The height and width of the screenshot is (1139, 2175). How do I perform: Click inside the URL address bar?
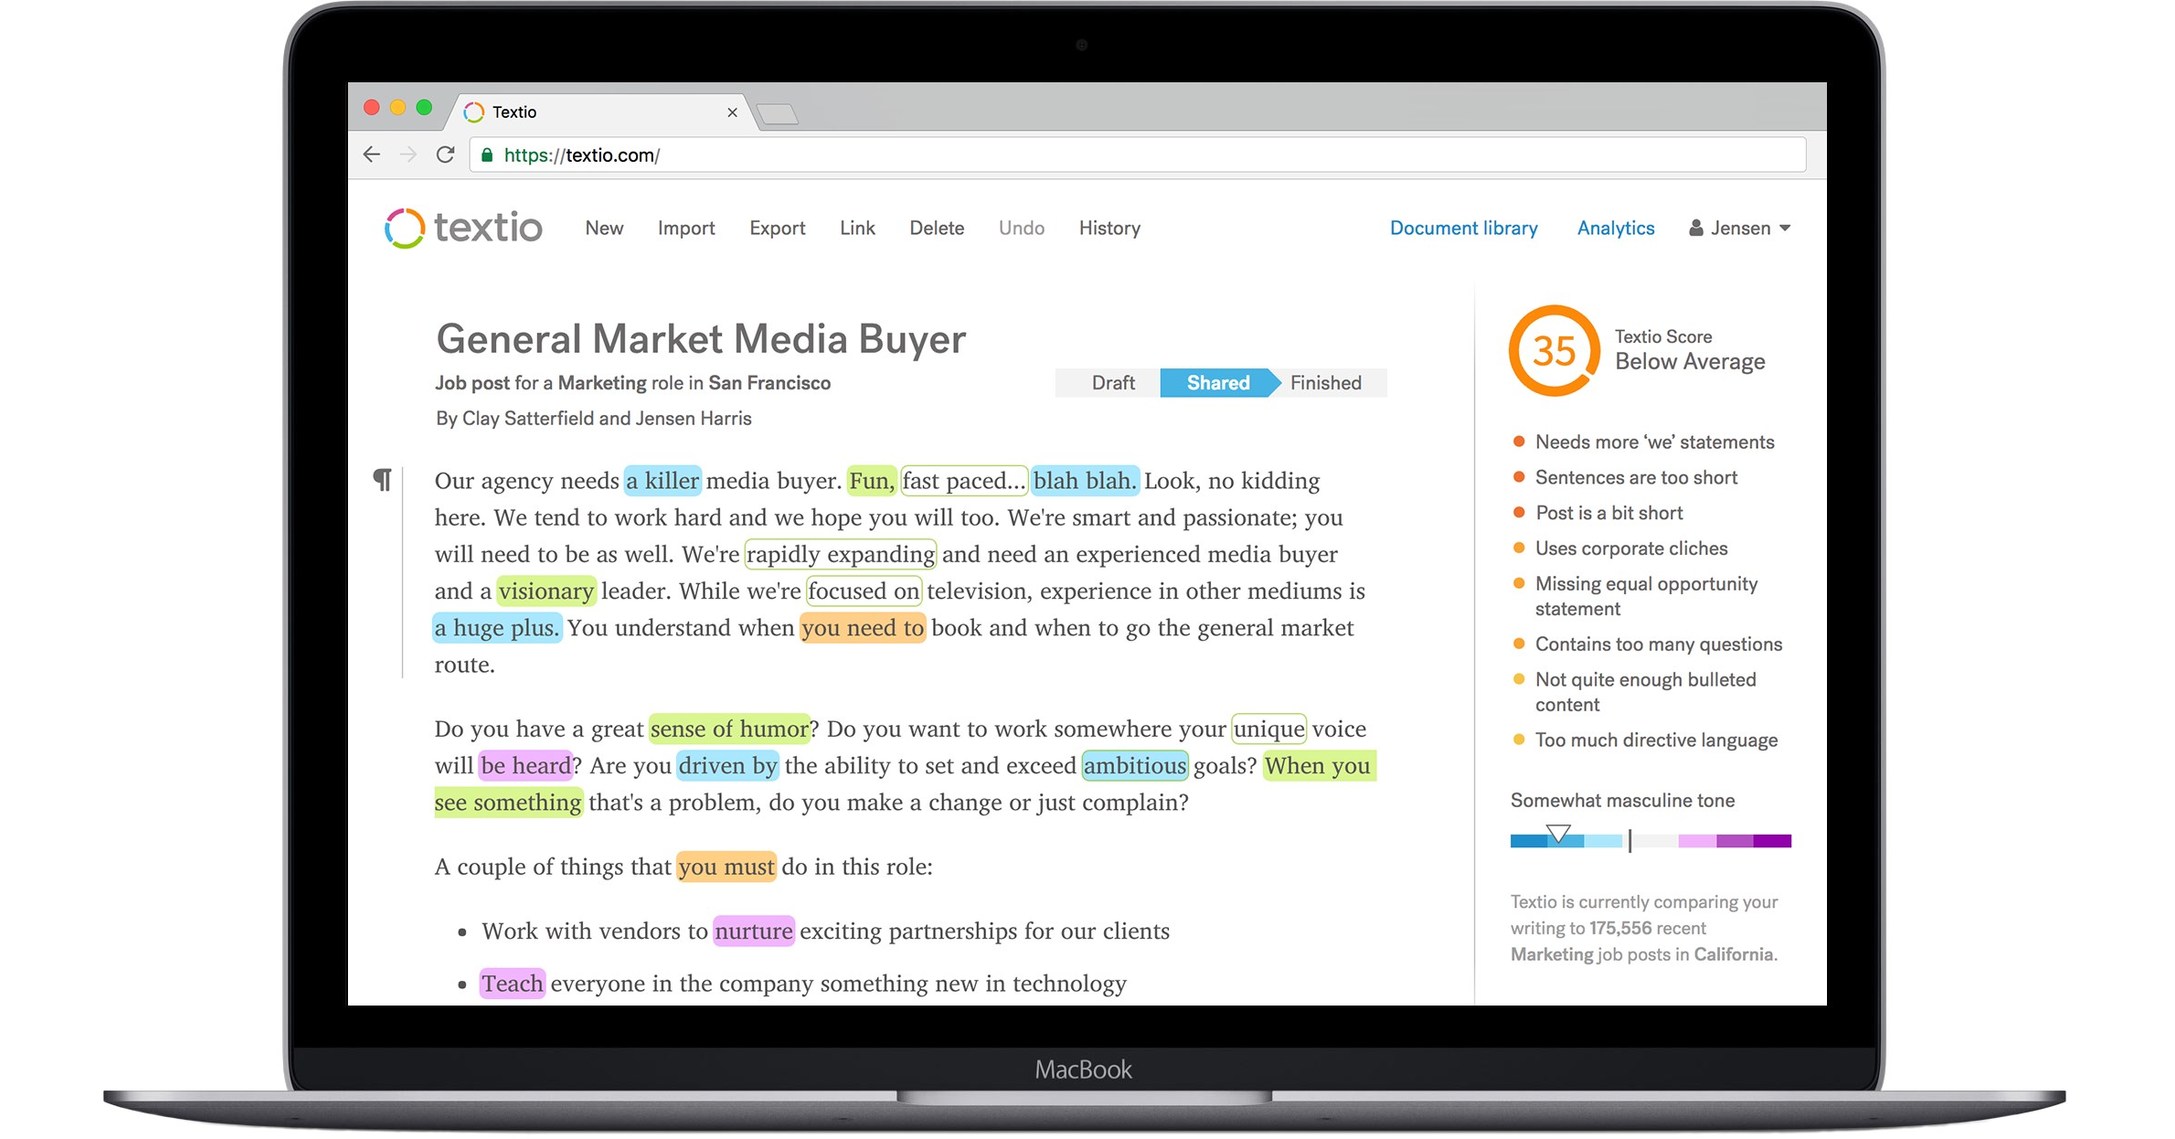tap(900, 155)
